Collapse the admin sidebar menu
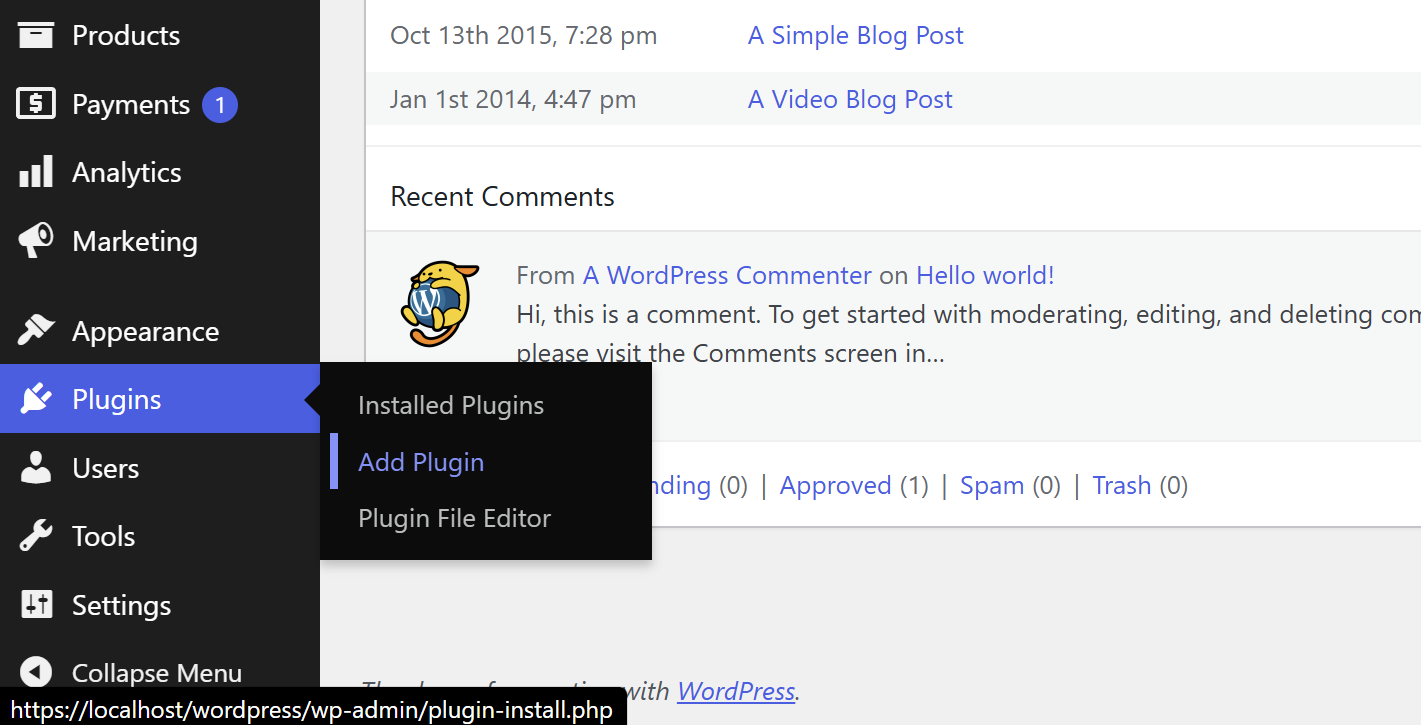 (x=160, y=673)
